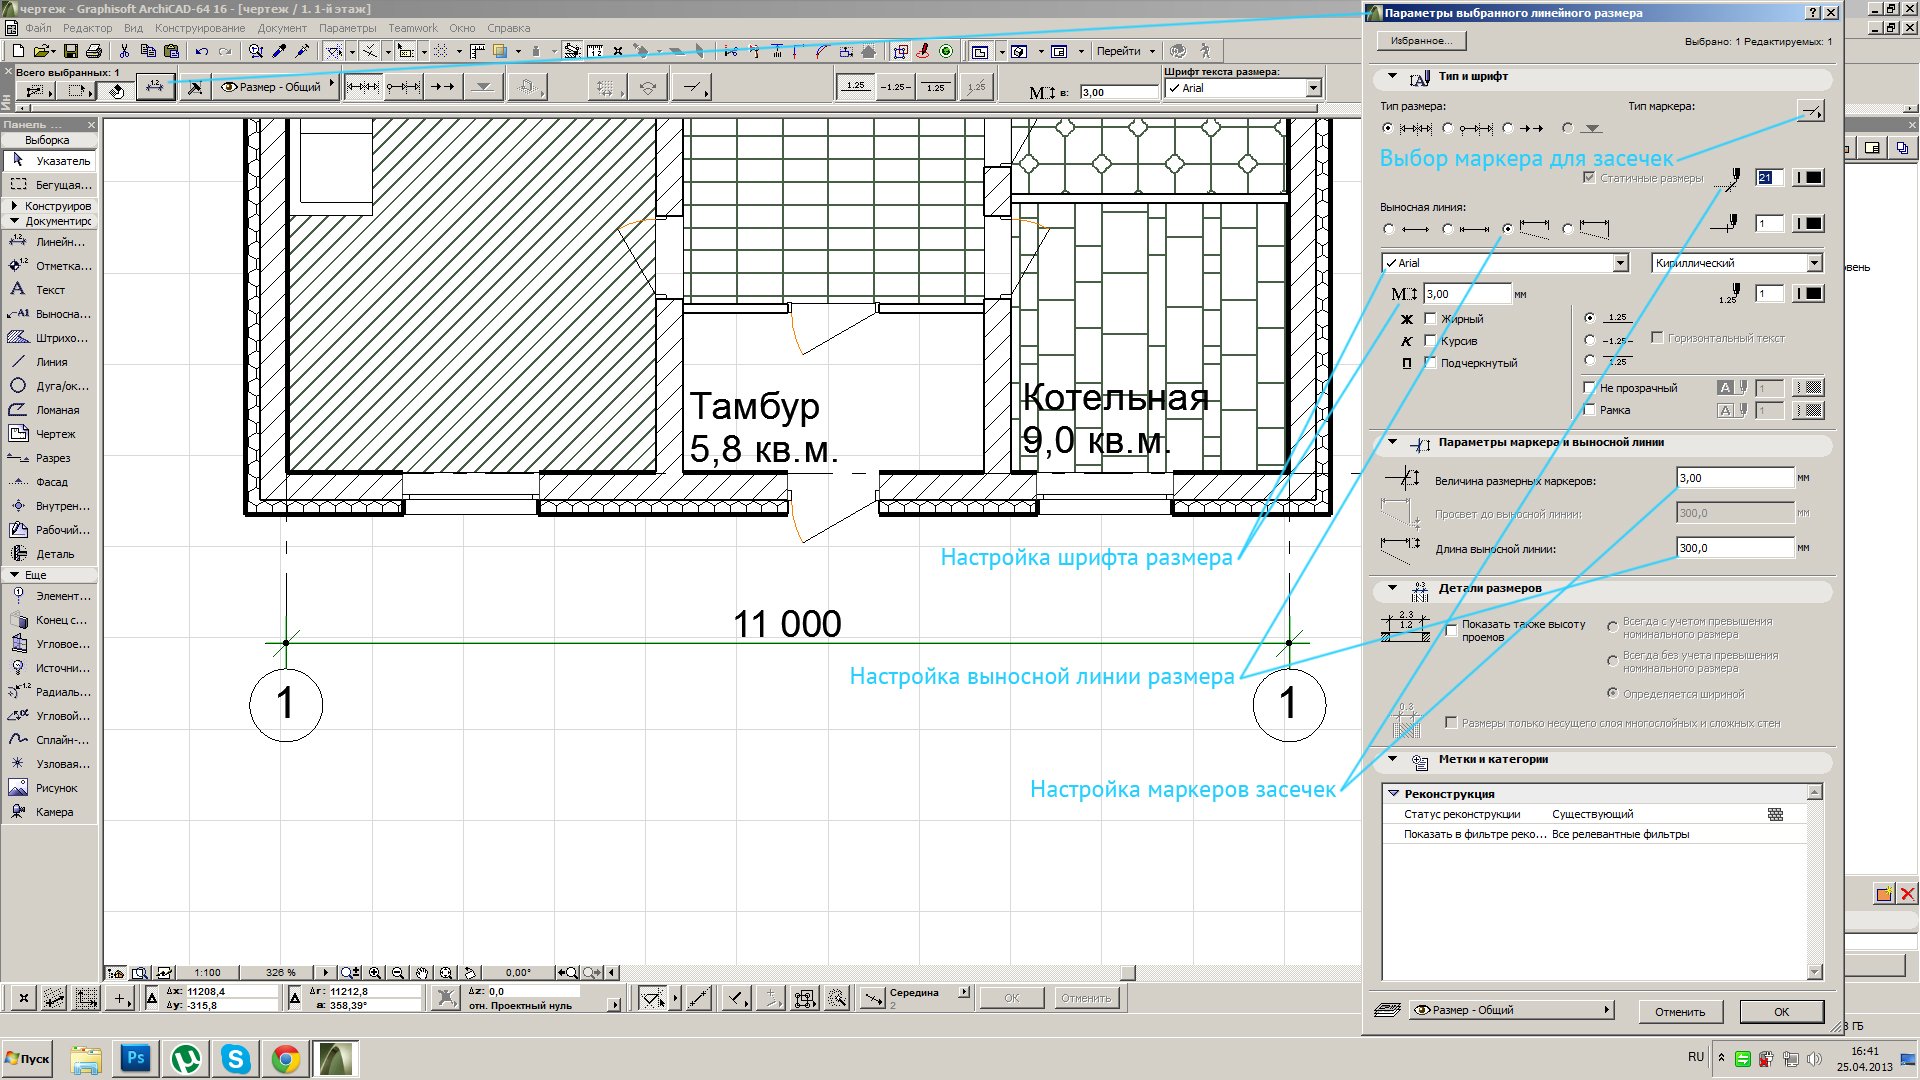1920x1080 pixels.
Task: Choose the Разрез section tool
Action: click(x=50, y=458)
